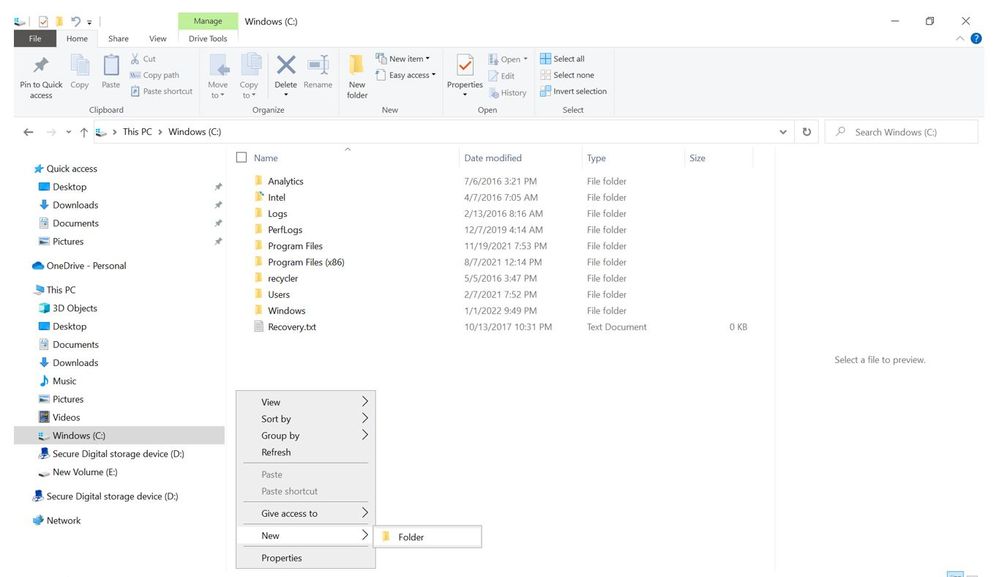Viewport: 999px width, 577px height.
Task: Click Copy path in ribbon
Action: [x=154, y=75]
